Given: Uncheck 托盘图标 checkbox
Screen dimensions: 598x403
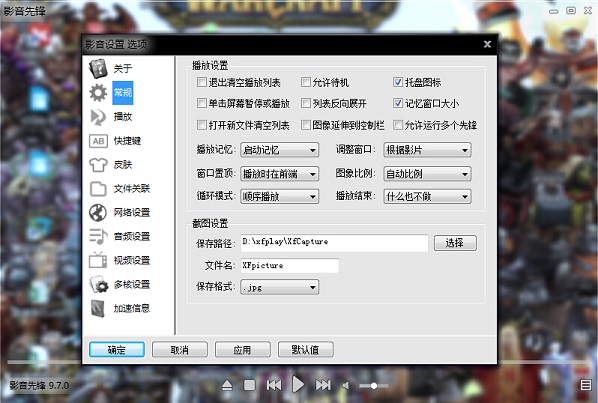Looking at the screenshot, I should point(398,82).
